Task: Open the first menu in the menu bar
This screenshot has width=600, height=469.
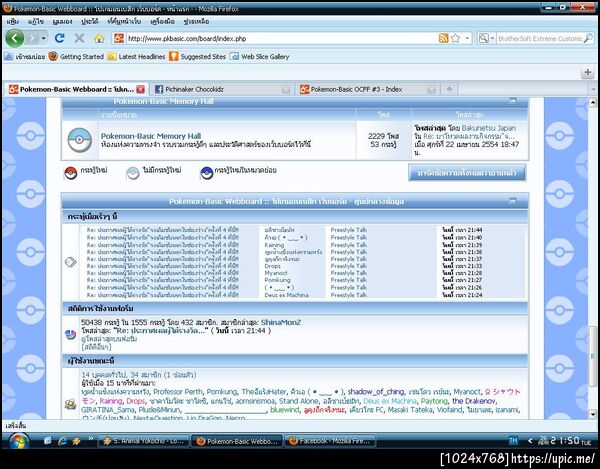Action: pos(13,21)
